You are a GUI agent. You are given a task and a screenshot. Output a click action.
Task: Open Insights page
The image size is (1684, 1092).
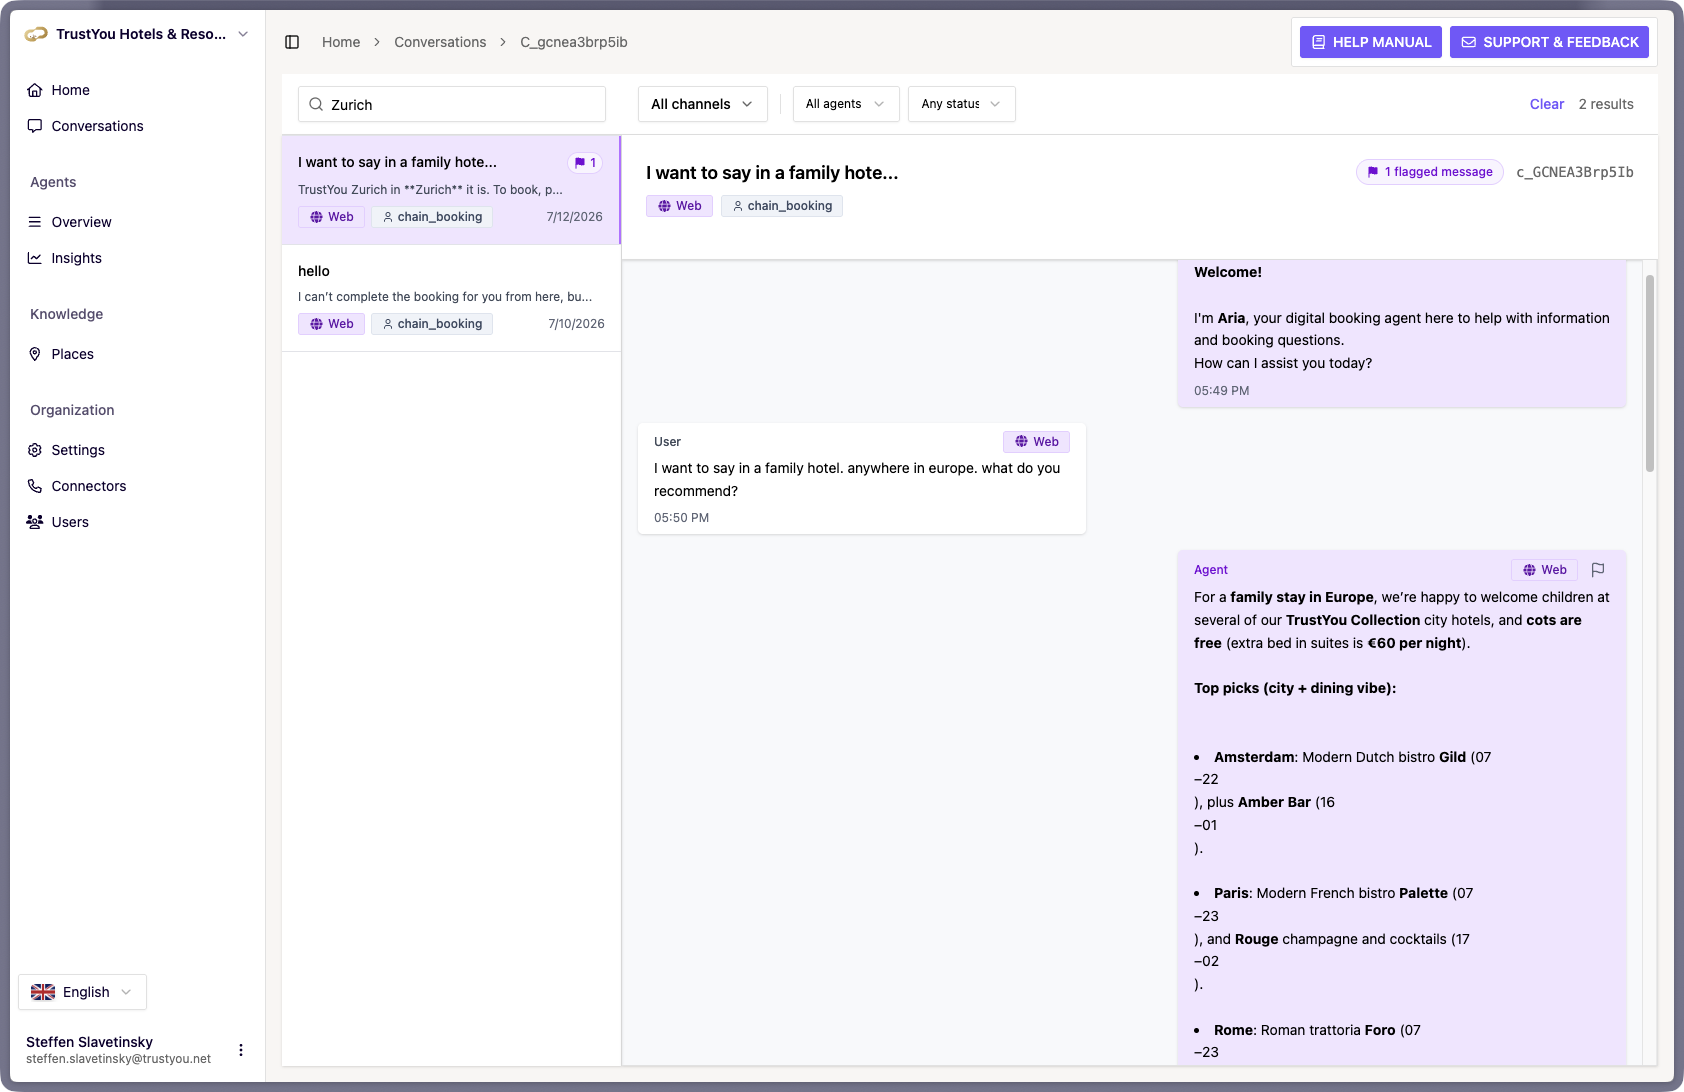point(76,258)
